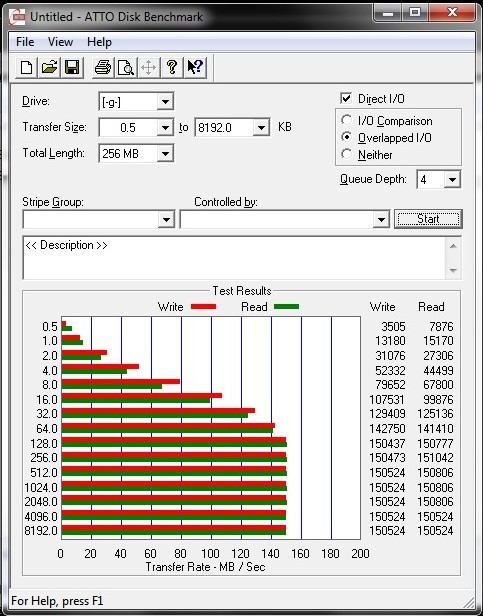Open the Help menu
This screenshot has height=616, width=483.
pyautogui.click(x=99, y=42)
